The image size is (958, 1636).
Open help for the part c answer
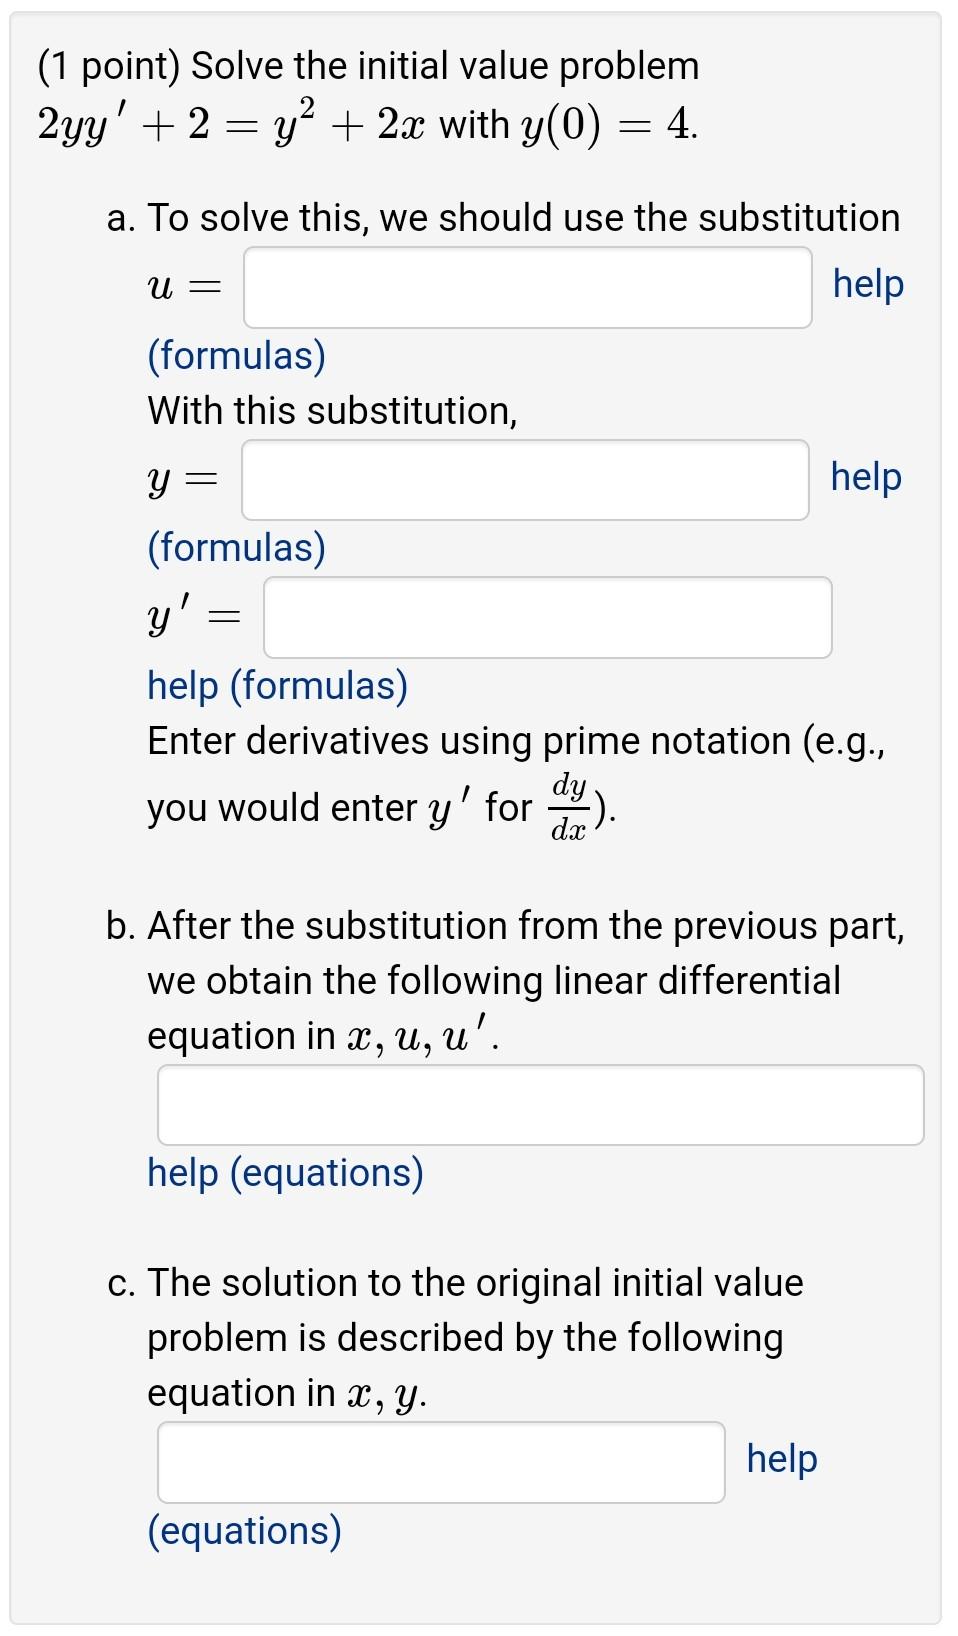coord(782,1459)
